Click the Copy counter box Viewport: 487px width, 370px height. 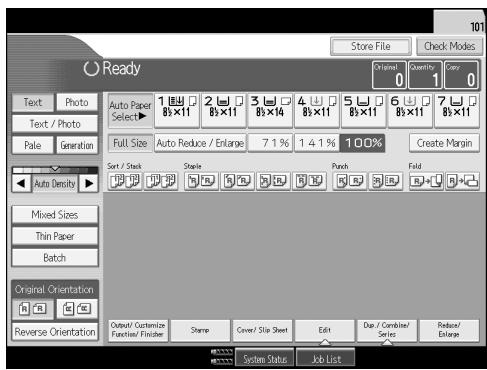461,75
